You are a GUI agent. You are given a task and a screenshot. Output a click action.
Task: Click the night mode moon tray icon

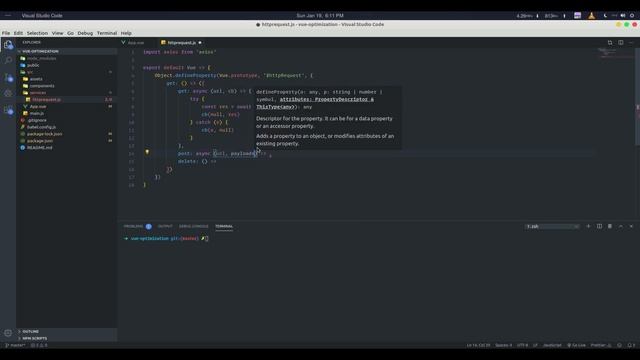tap(605, 16)
